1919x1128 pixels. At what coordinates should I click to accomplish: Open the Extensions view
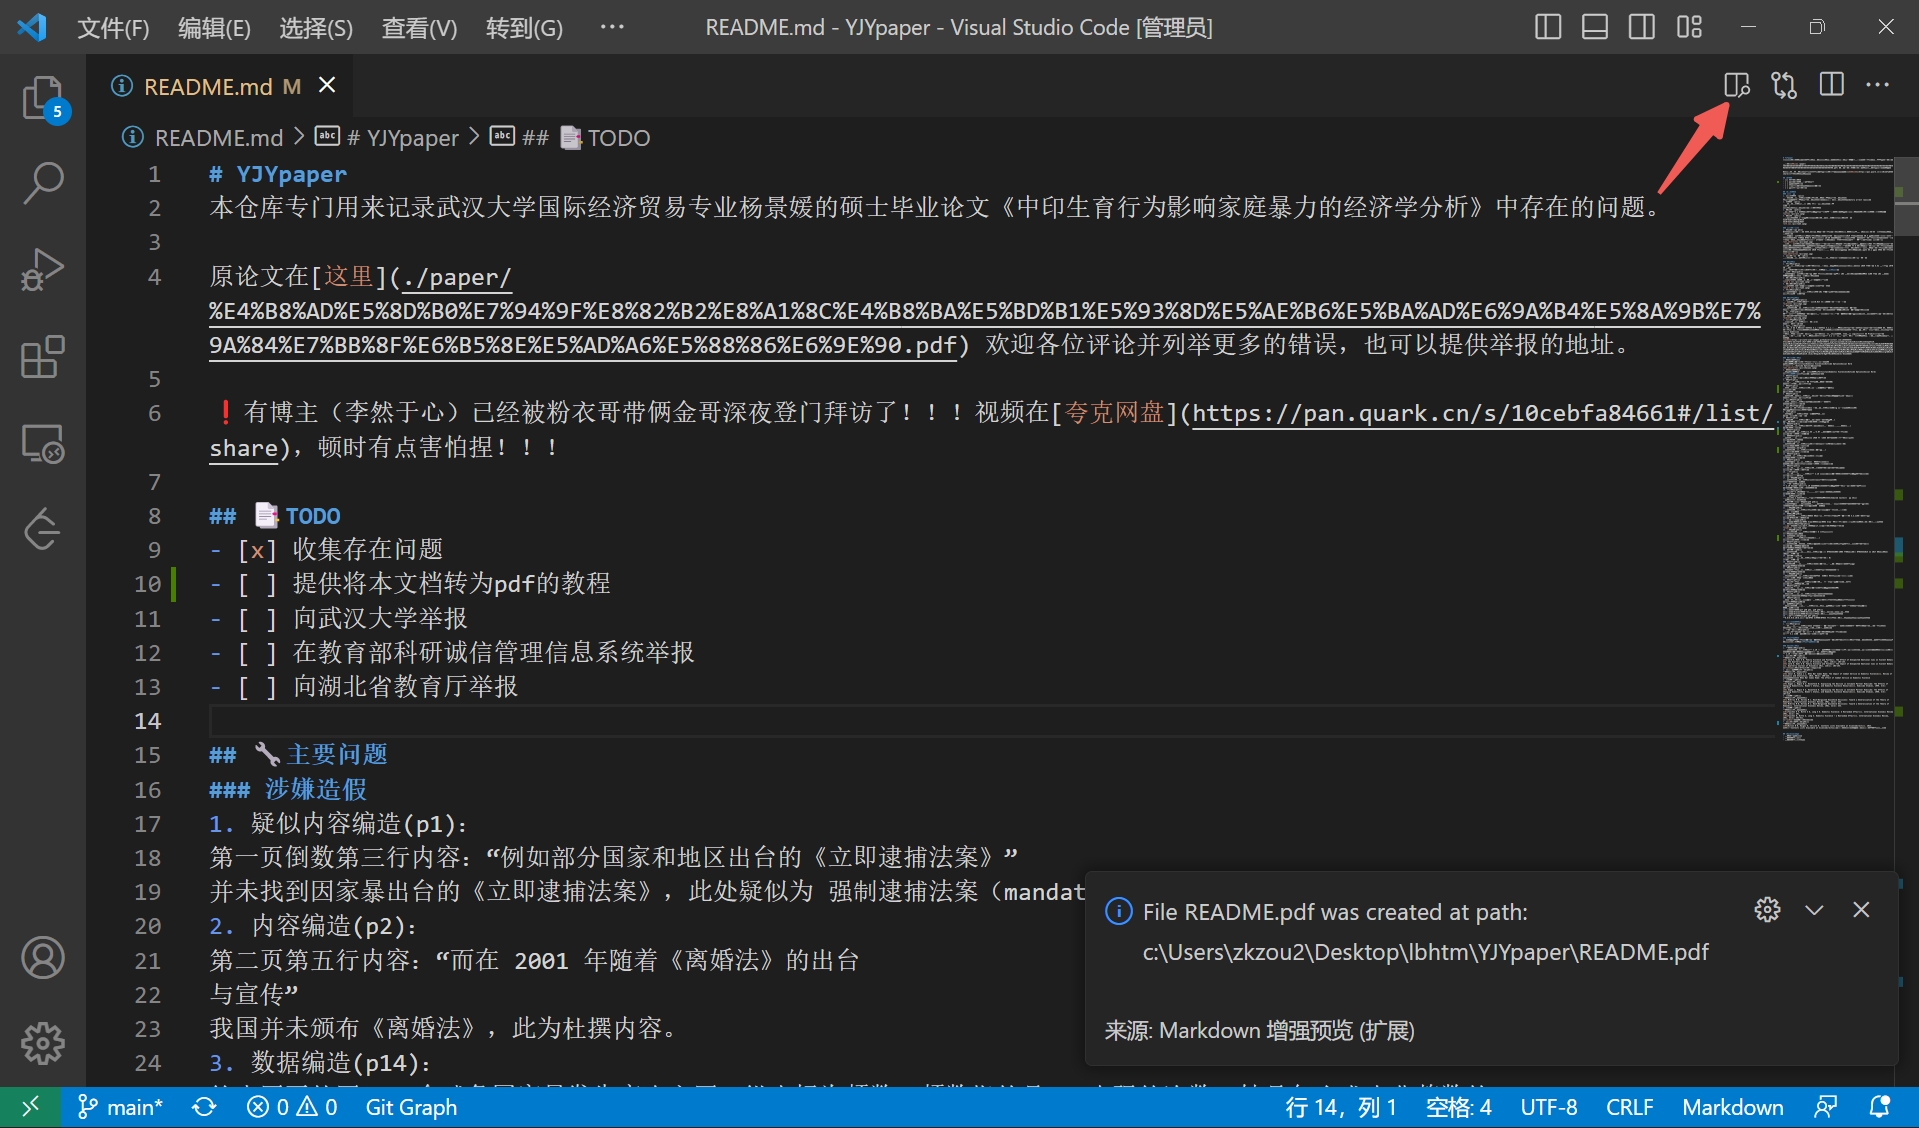[43, 356]
